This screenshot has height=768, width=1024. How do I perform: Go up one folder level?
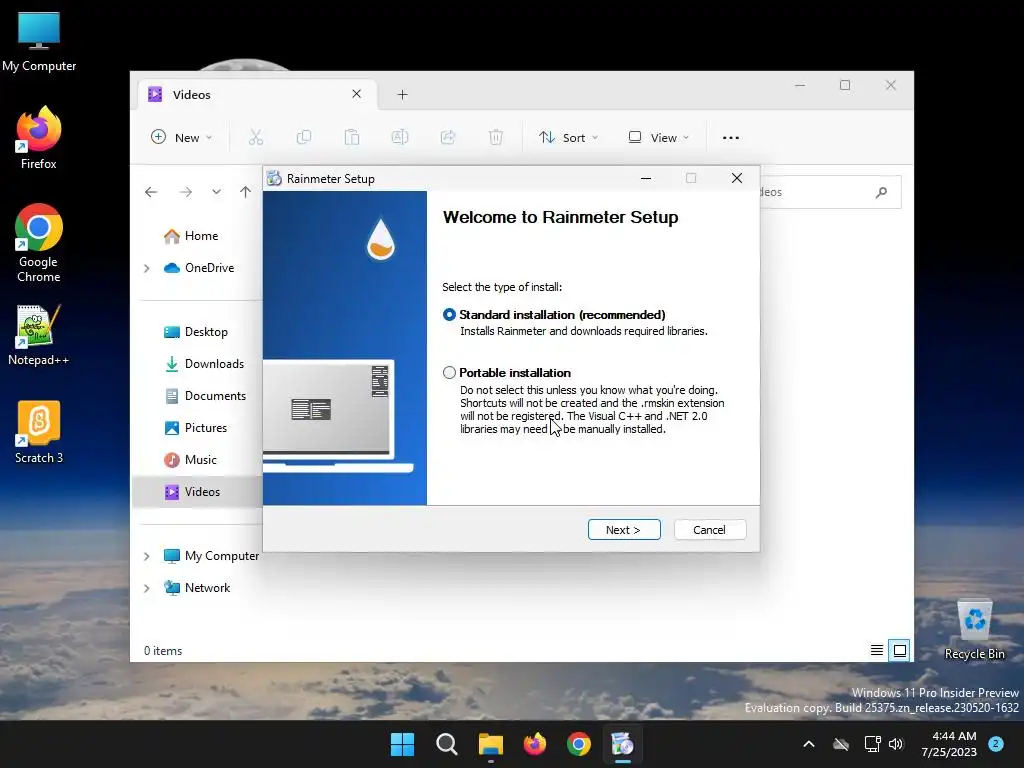pos(246,192)
